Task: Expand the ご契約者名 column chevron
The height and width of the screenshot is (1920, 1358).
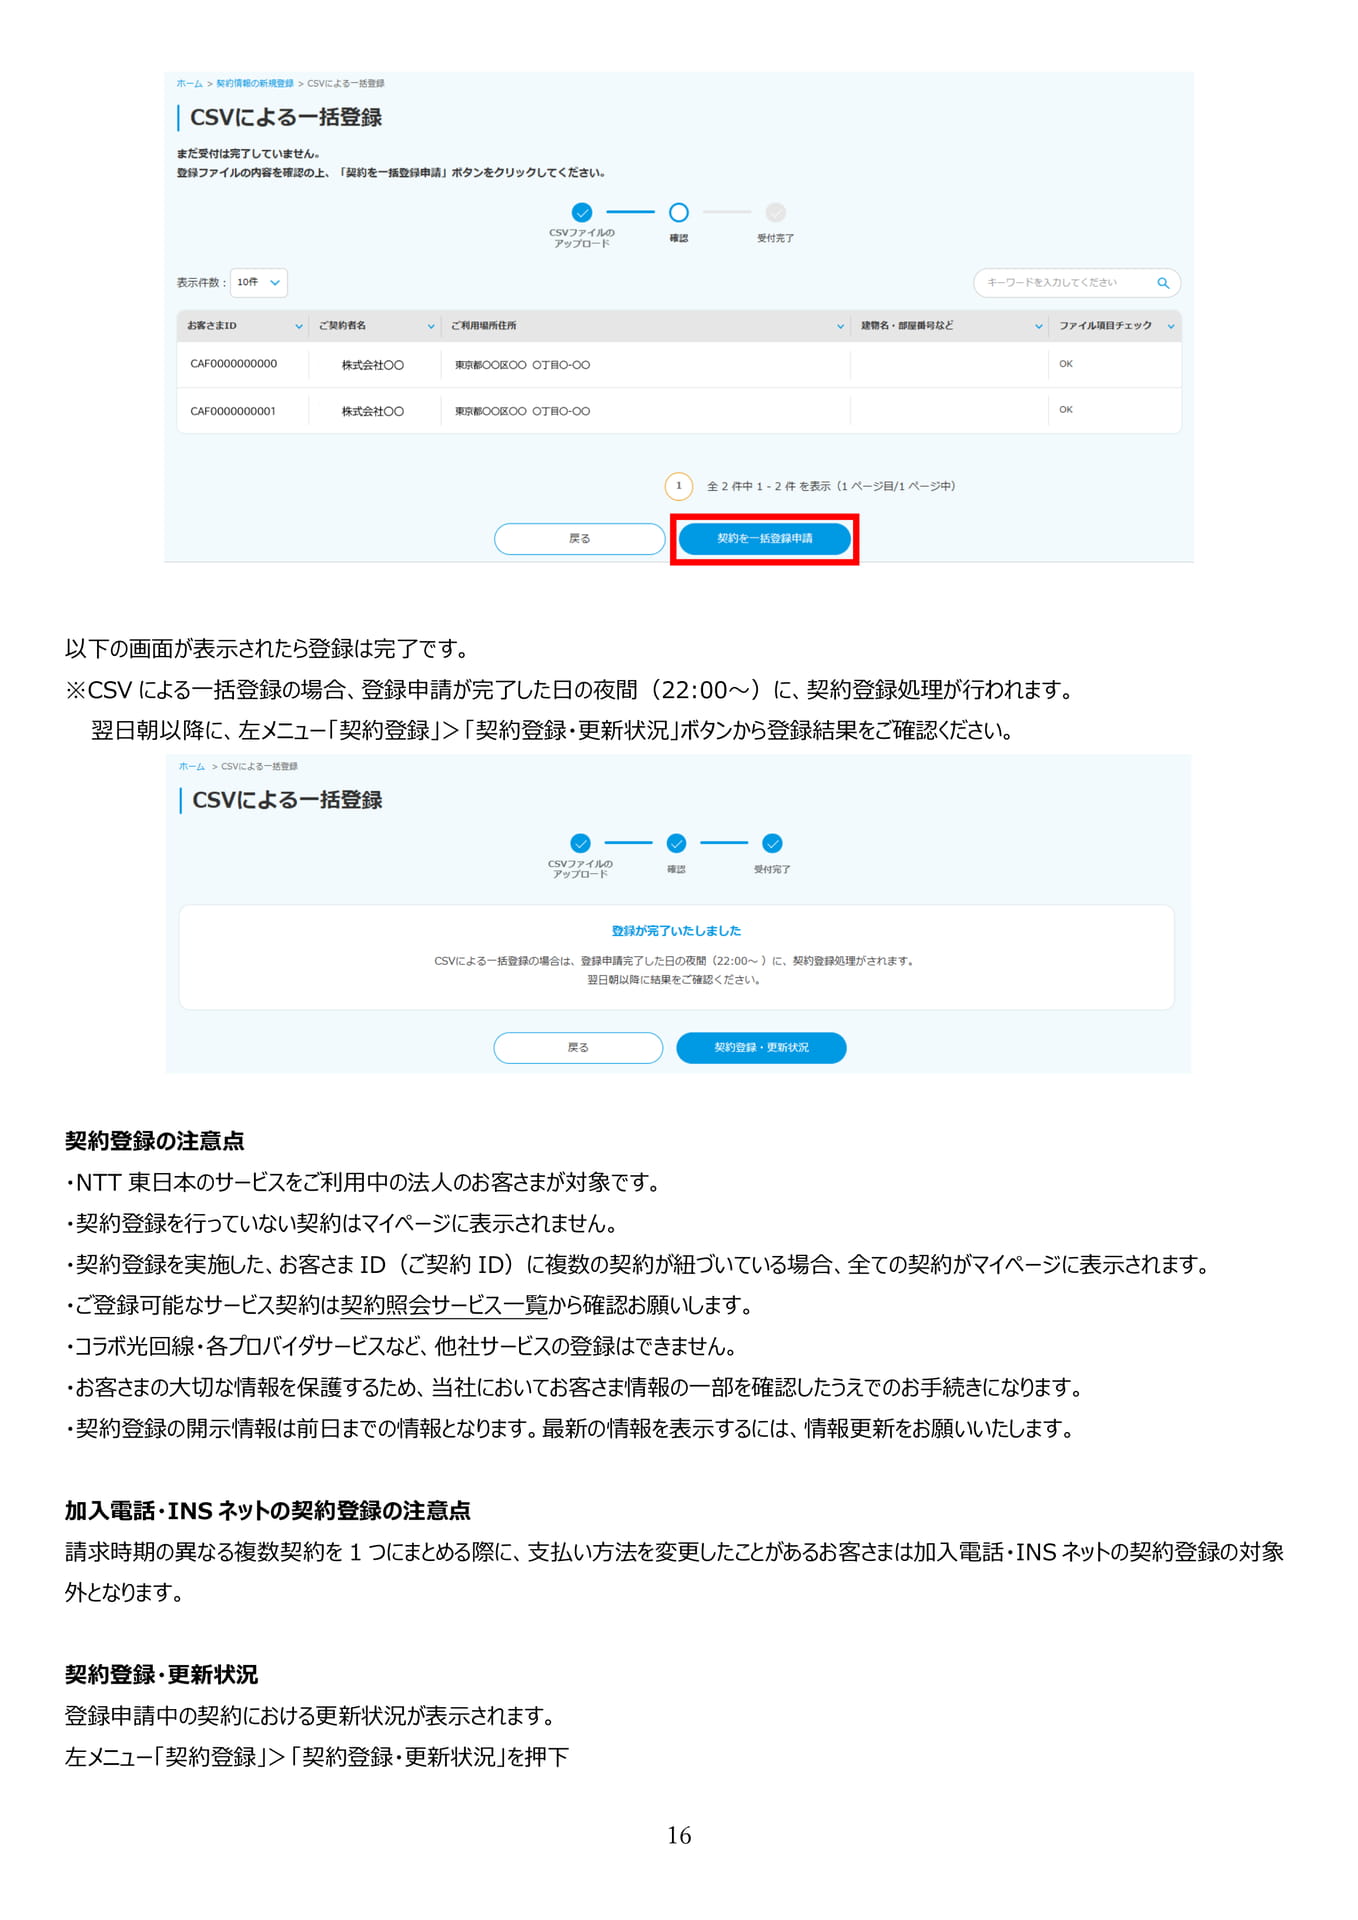Action: (431, 326)
